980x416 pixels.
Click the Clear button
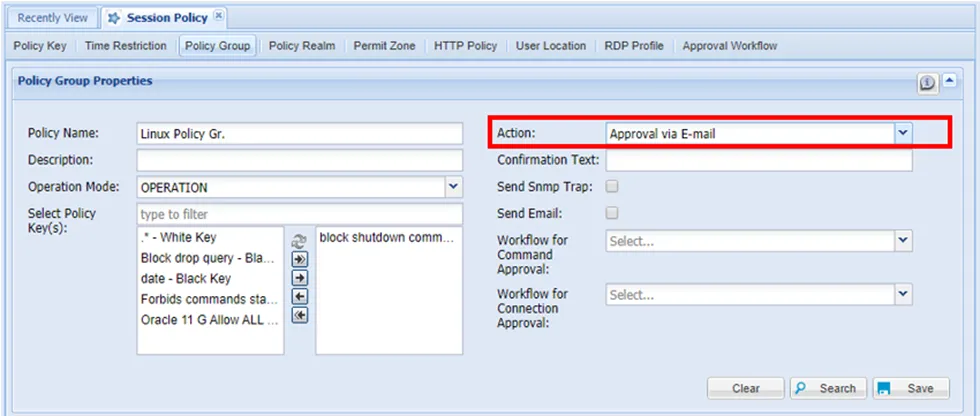pyautogui.click(x=746, y=388)
